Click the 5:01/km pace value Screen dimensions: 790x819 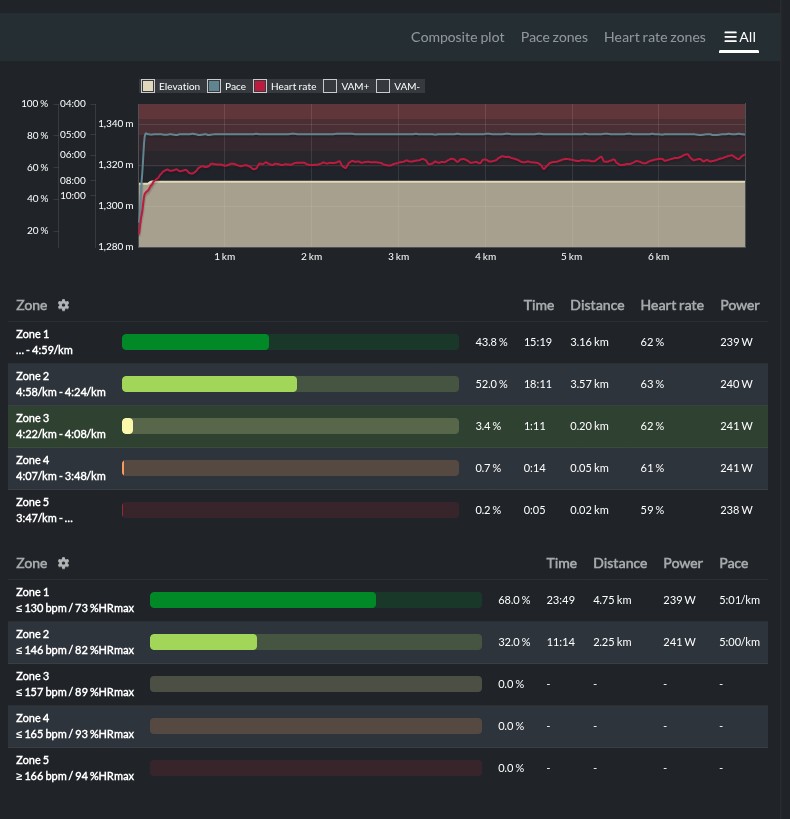[x=739, y=600]
